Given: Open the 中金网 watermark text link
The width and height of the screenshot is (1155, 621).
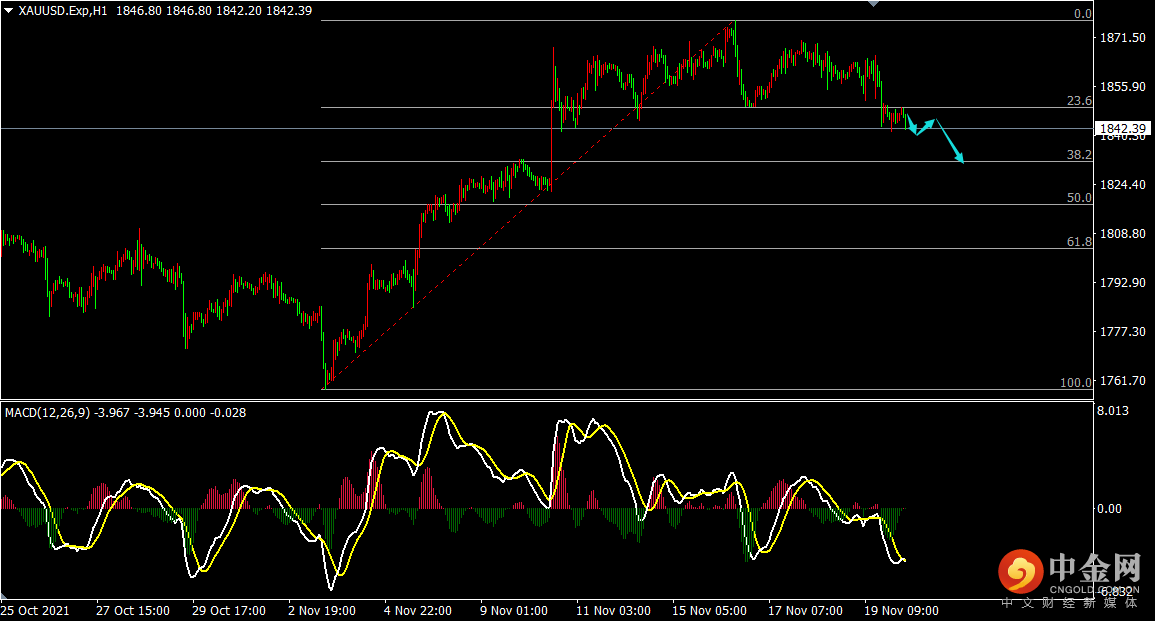Looking at the screenshot, I should [1095, 570].
